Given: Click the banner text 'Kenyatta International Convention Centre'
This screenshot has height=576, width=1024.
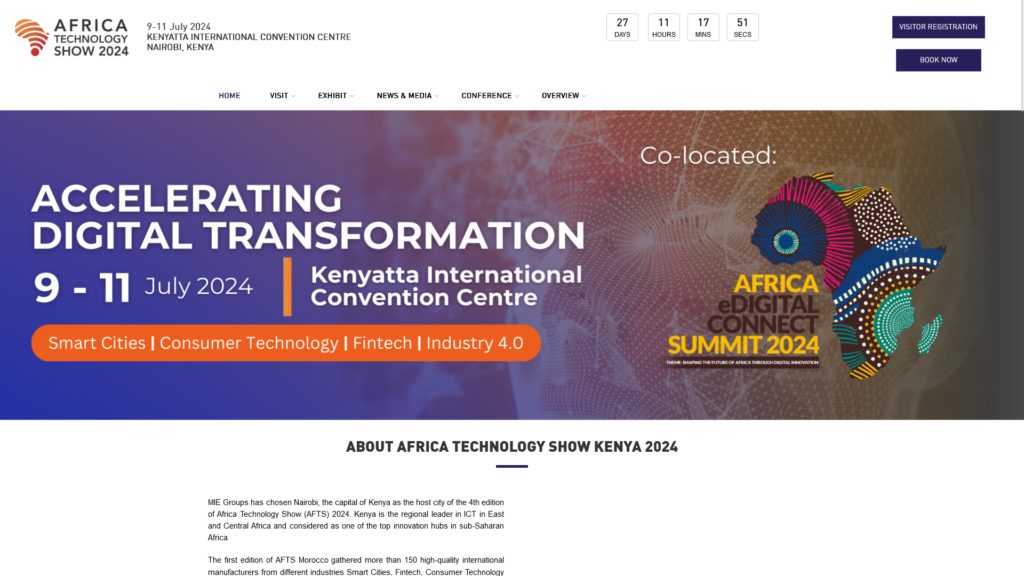Looking at the screenshot, I should click(x=446, y=286).
